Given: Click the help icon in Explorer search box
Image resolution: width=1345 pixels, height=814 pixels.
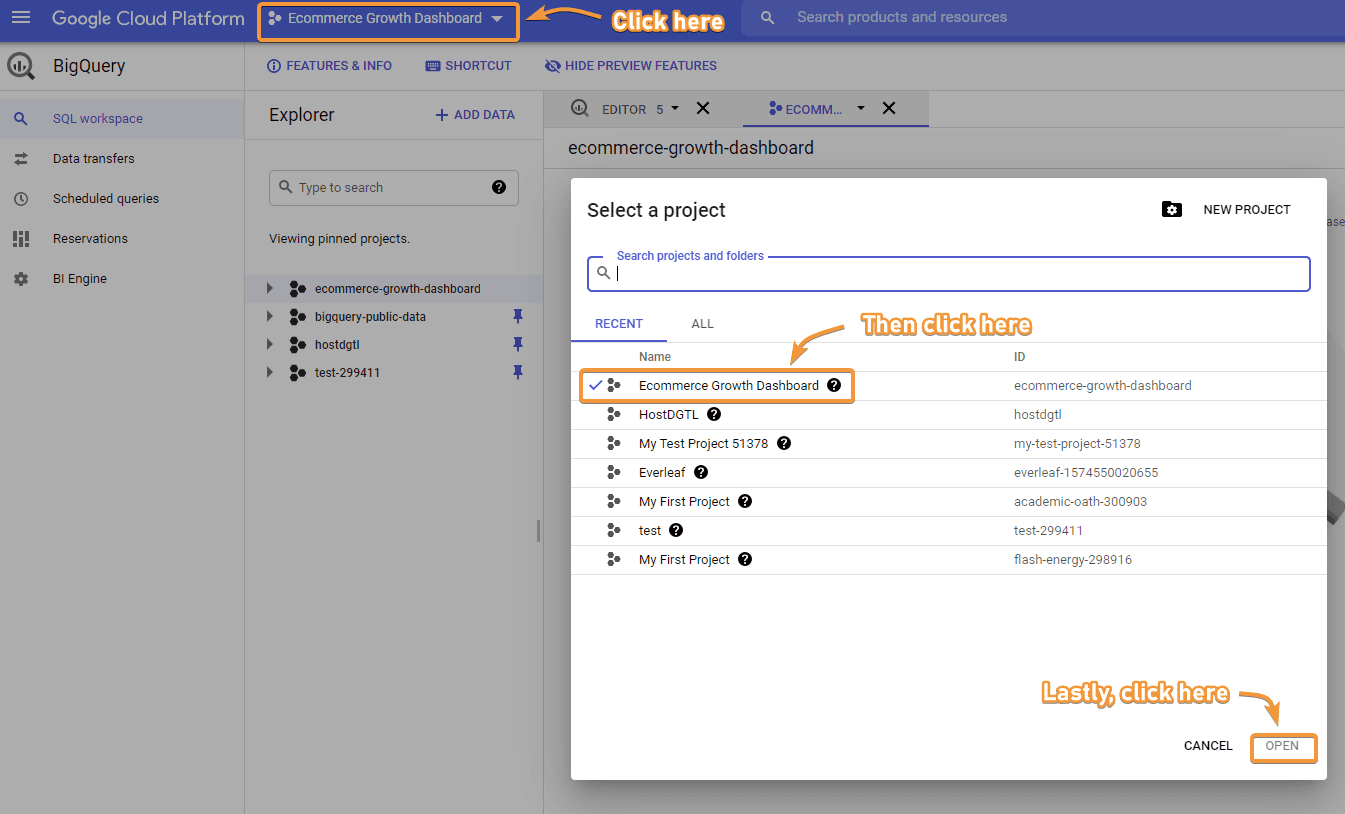Looking at the screenshot, I should (499, 187).
